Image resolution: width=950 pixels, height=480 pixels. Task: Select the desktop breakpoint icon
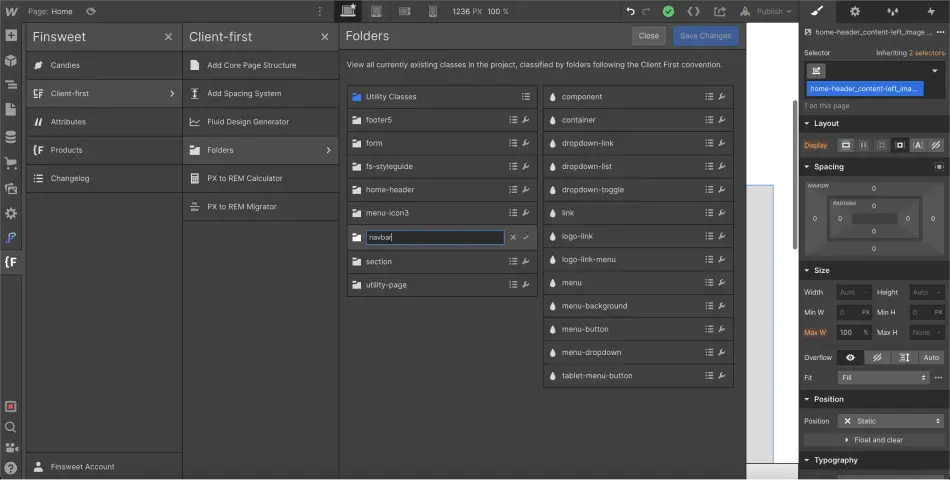point(348,11)
